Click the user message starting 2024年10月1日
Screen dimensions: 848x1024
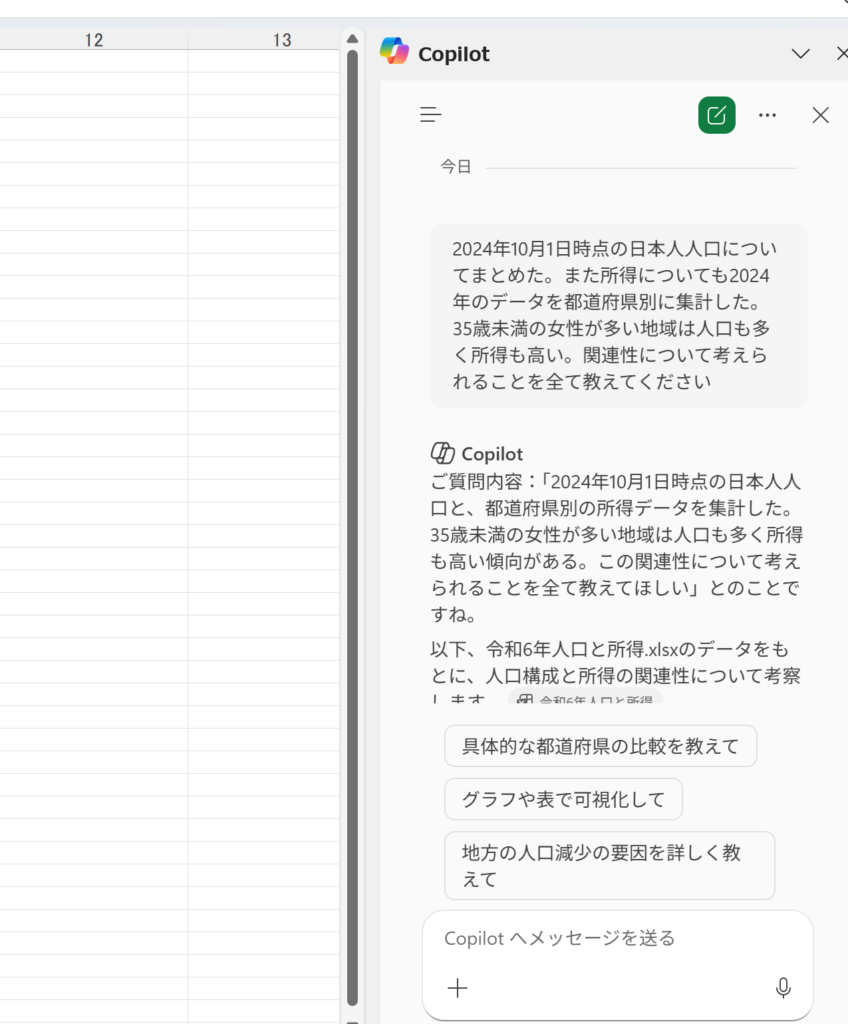[617, 315]
